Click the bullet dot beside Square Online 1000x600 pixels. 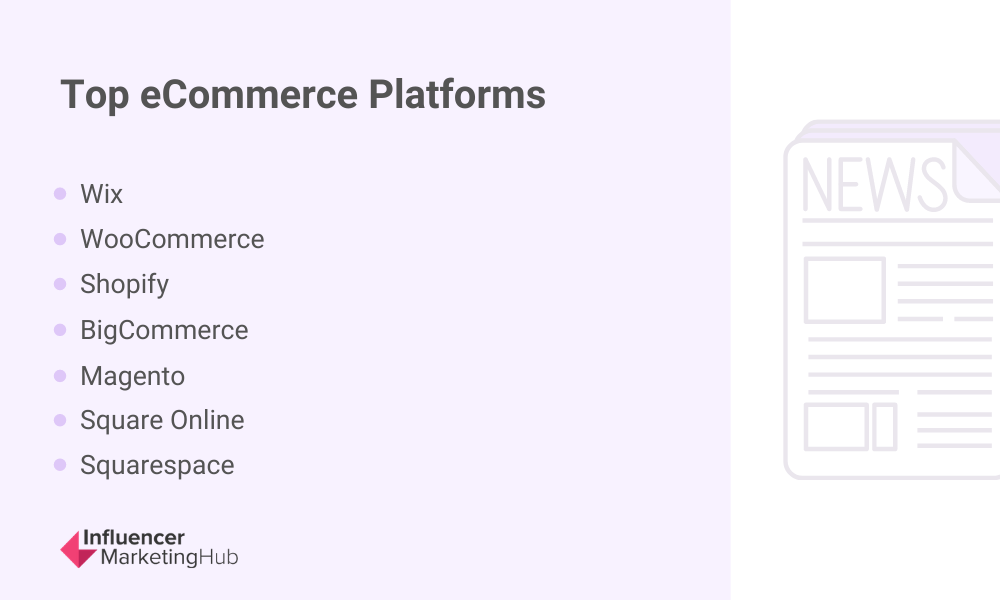coord(60,420)
